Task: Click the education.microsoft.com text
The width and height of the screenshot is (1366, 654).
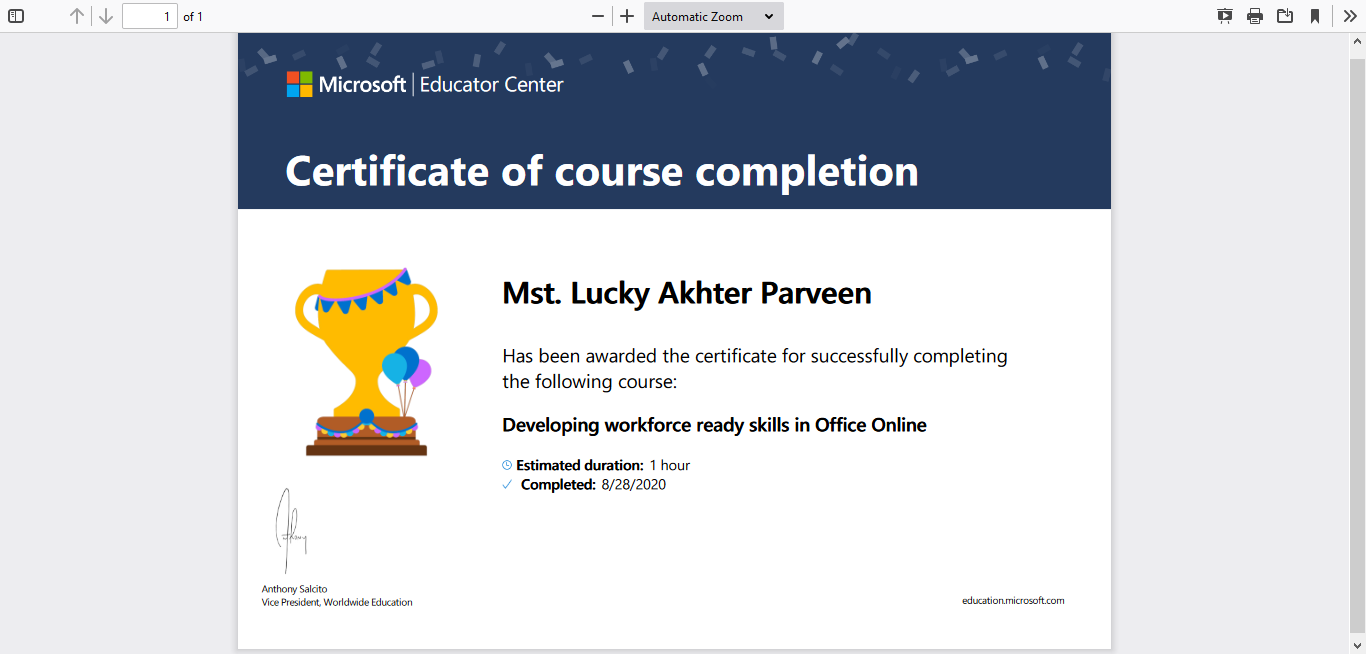Action: click(1013, 601)
